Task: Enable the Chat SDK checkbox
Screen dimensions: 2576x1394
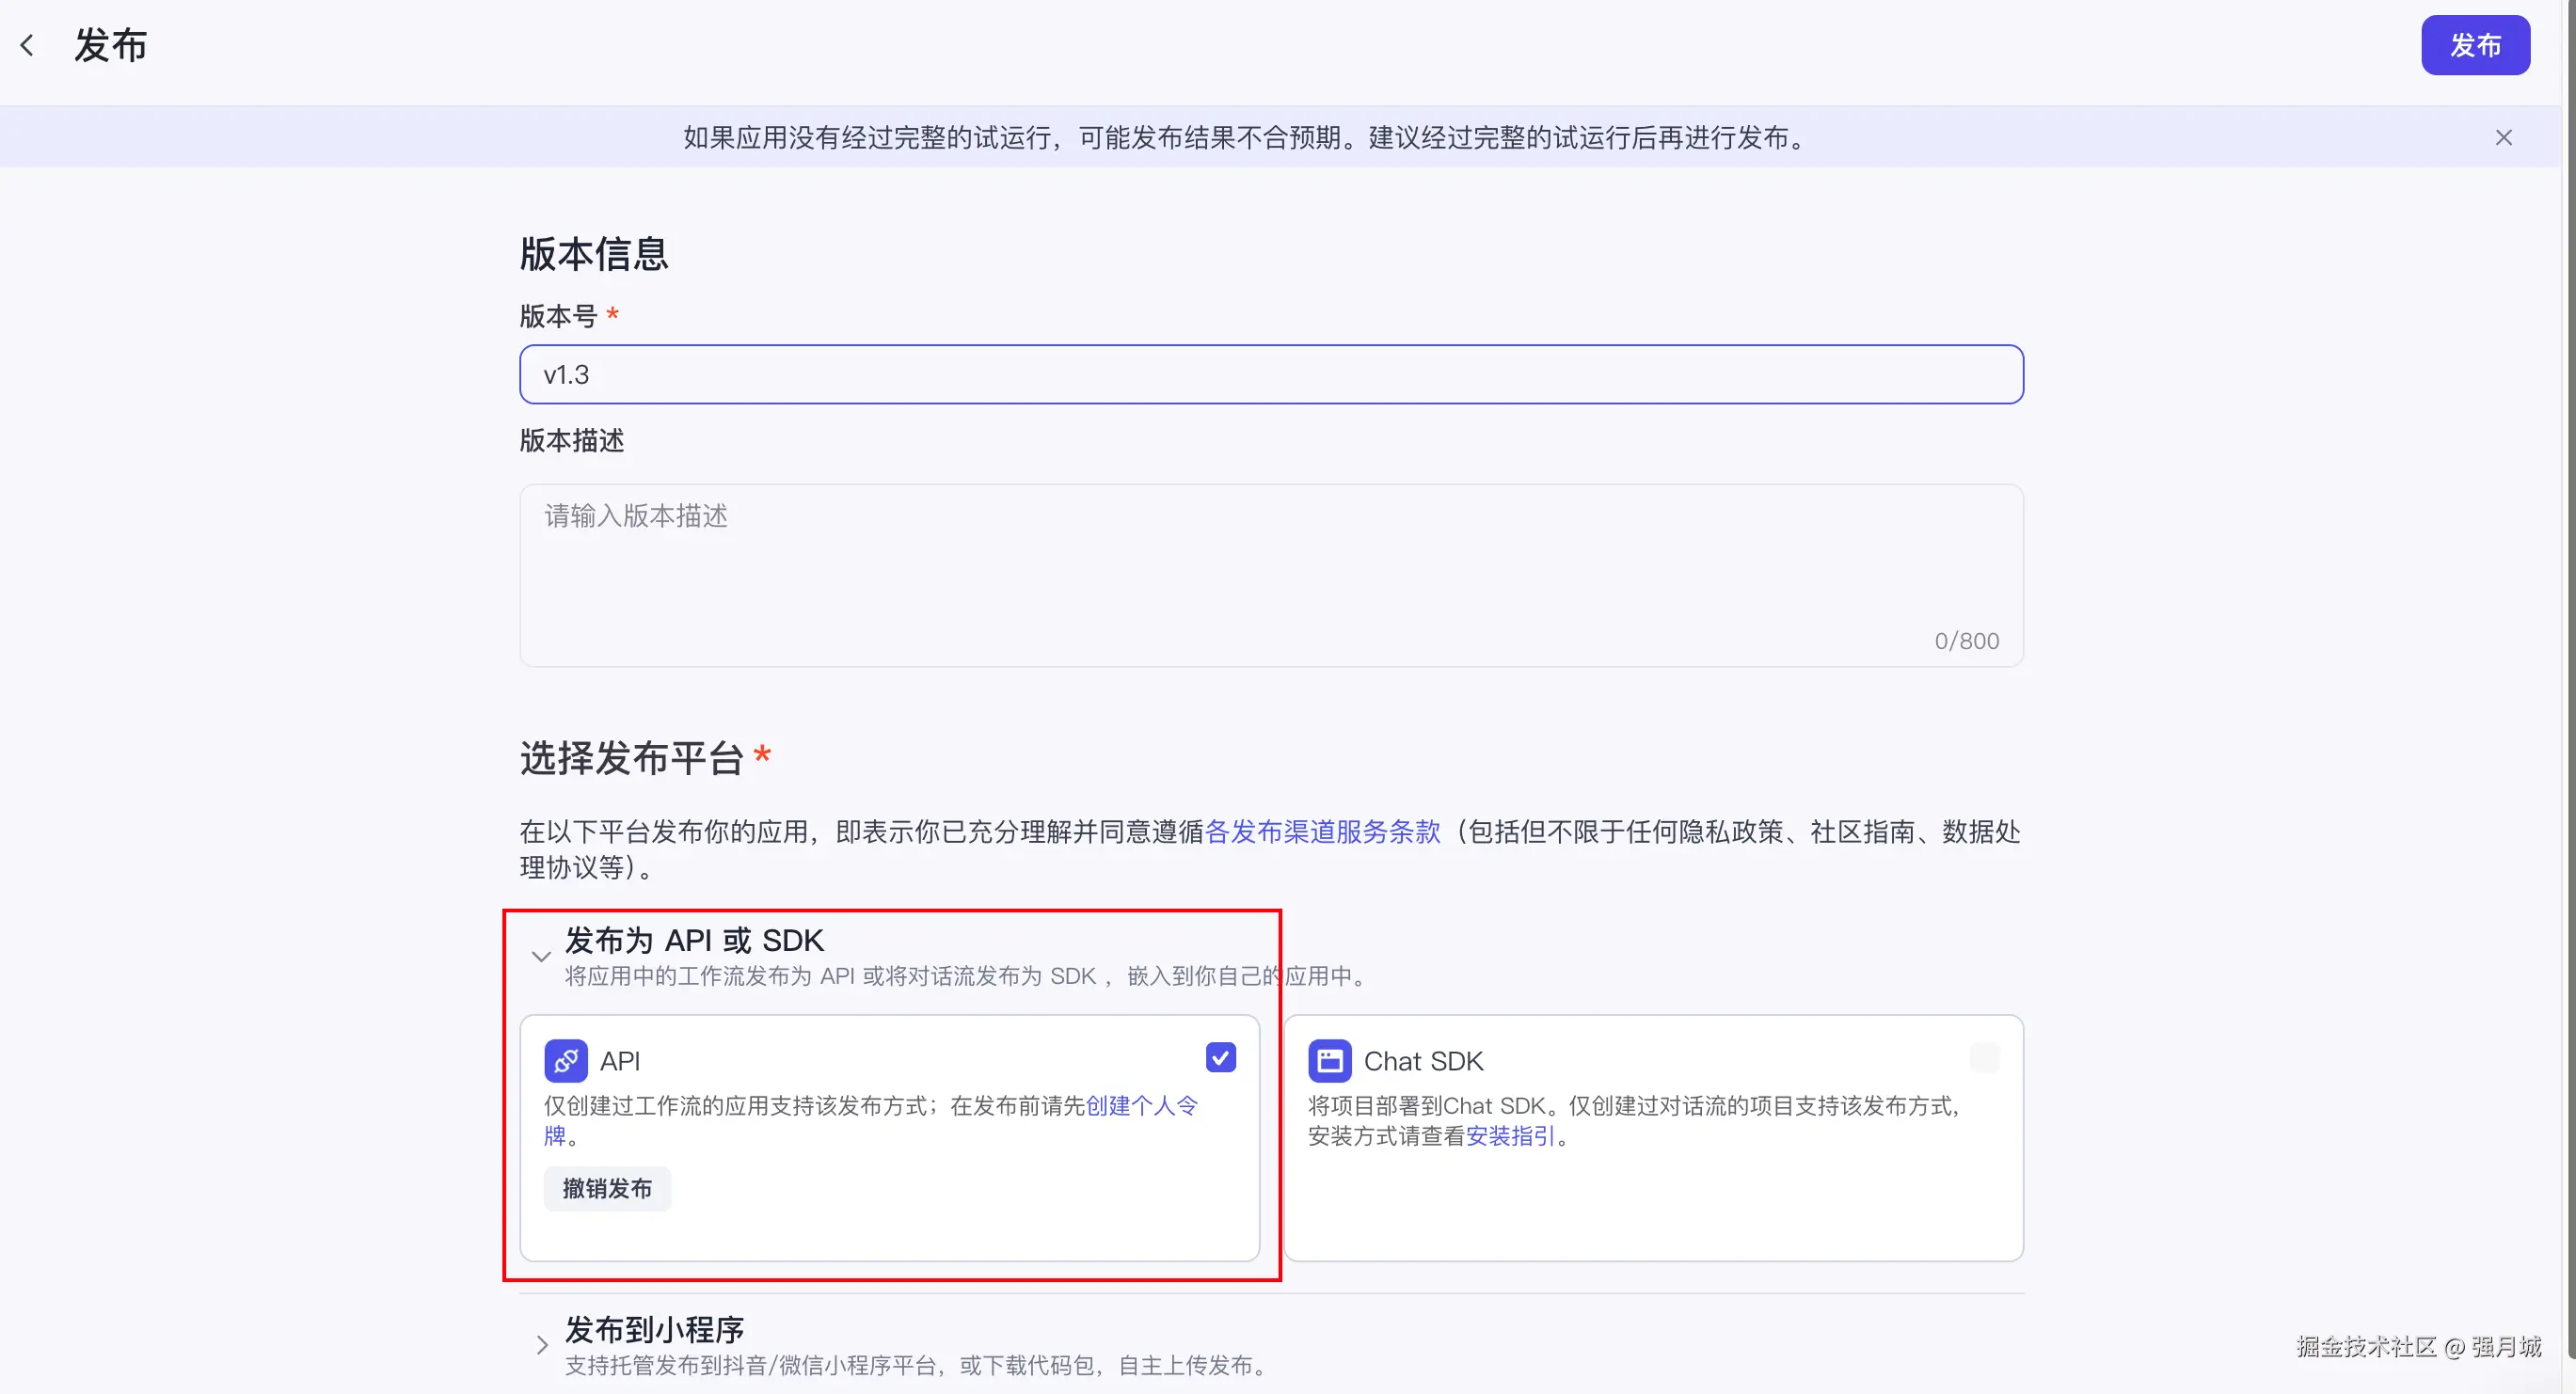Action: [x=1984, y=1058]
